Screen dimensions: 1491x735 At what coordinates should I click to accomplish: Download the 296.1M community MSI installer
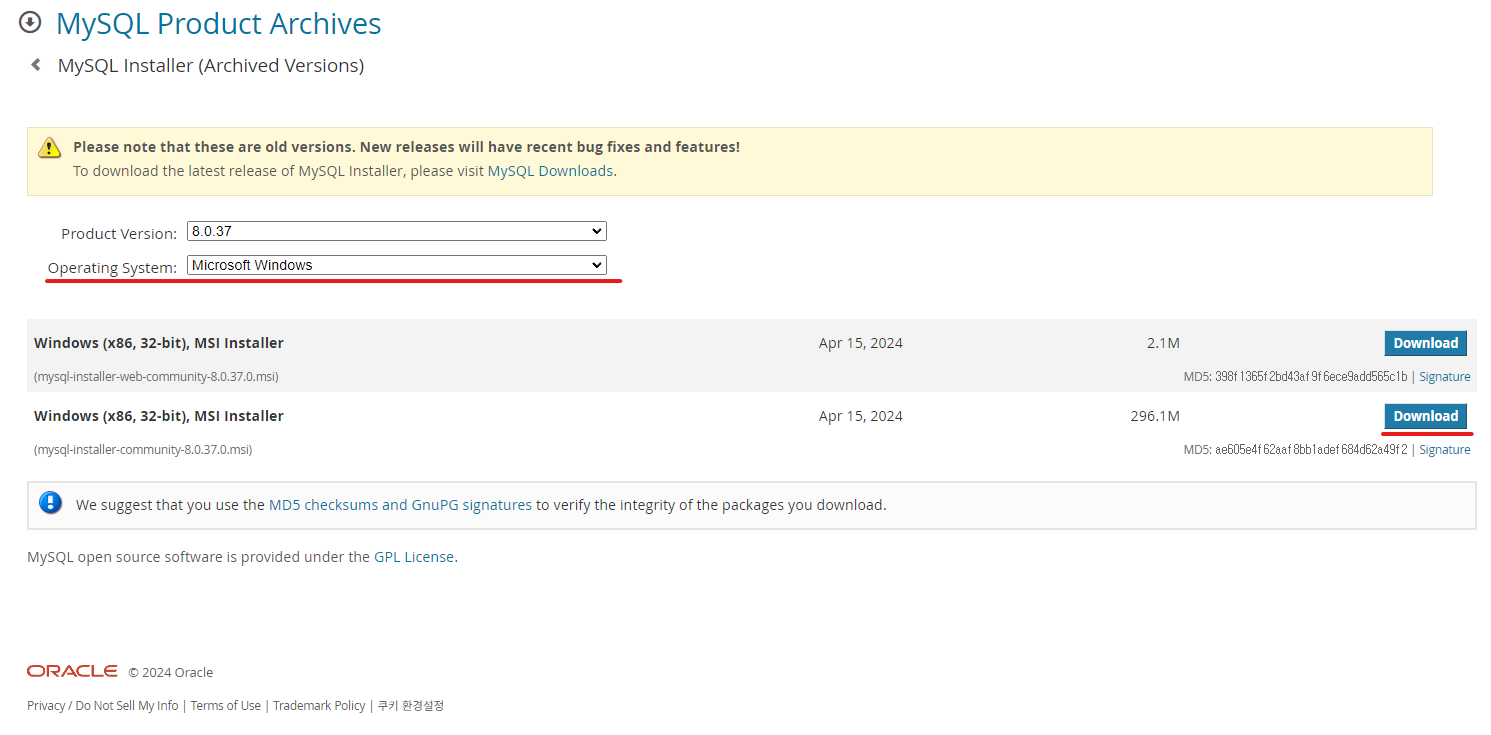[1425, 416]
